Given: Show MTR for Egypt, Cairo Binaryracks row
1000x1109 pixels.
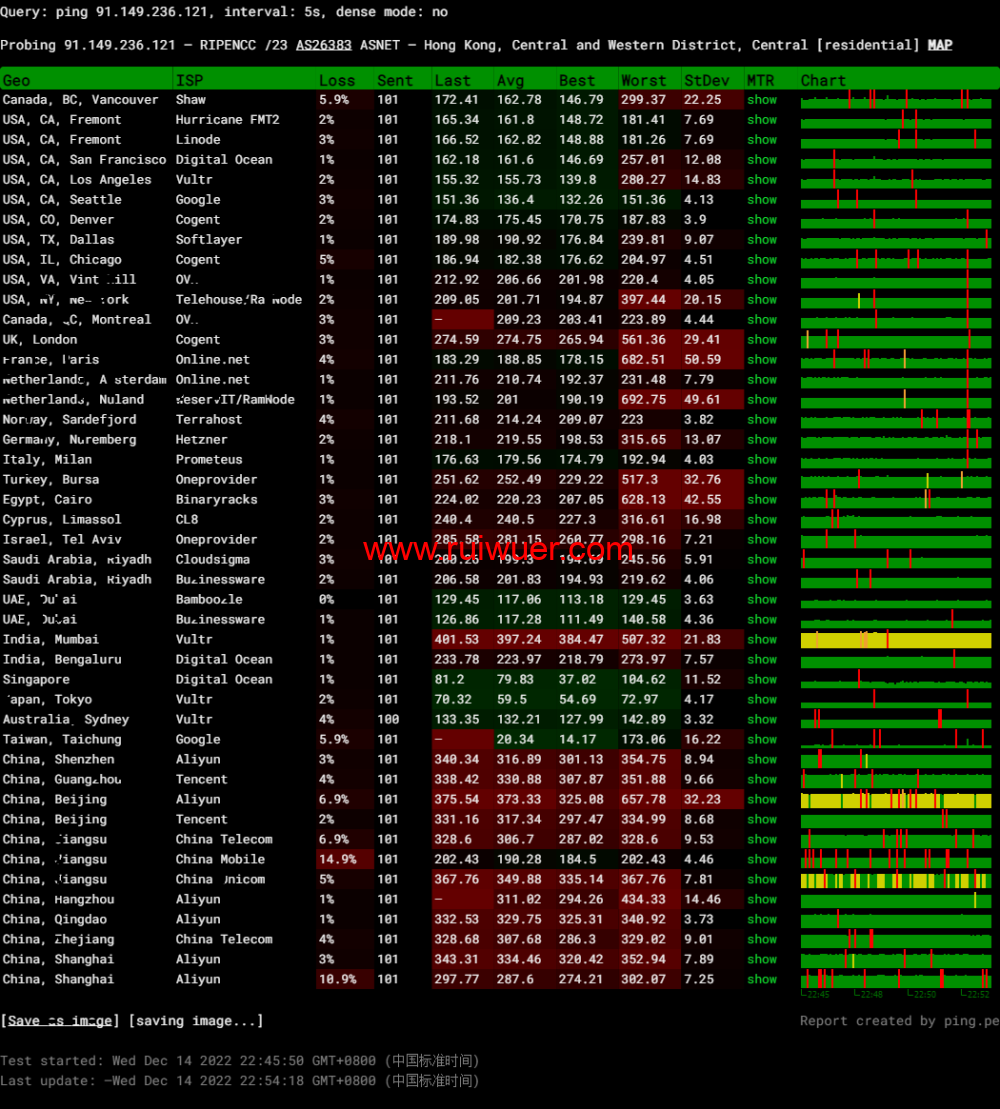Looking at the screenshot, I should click(x=761, y=500).
